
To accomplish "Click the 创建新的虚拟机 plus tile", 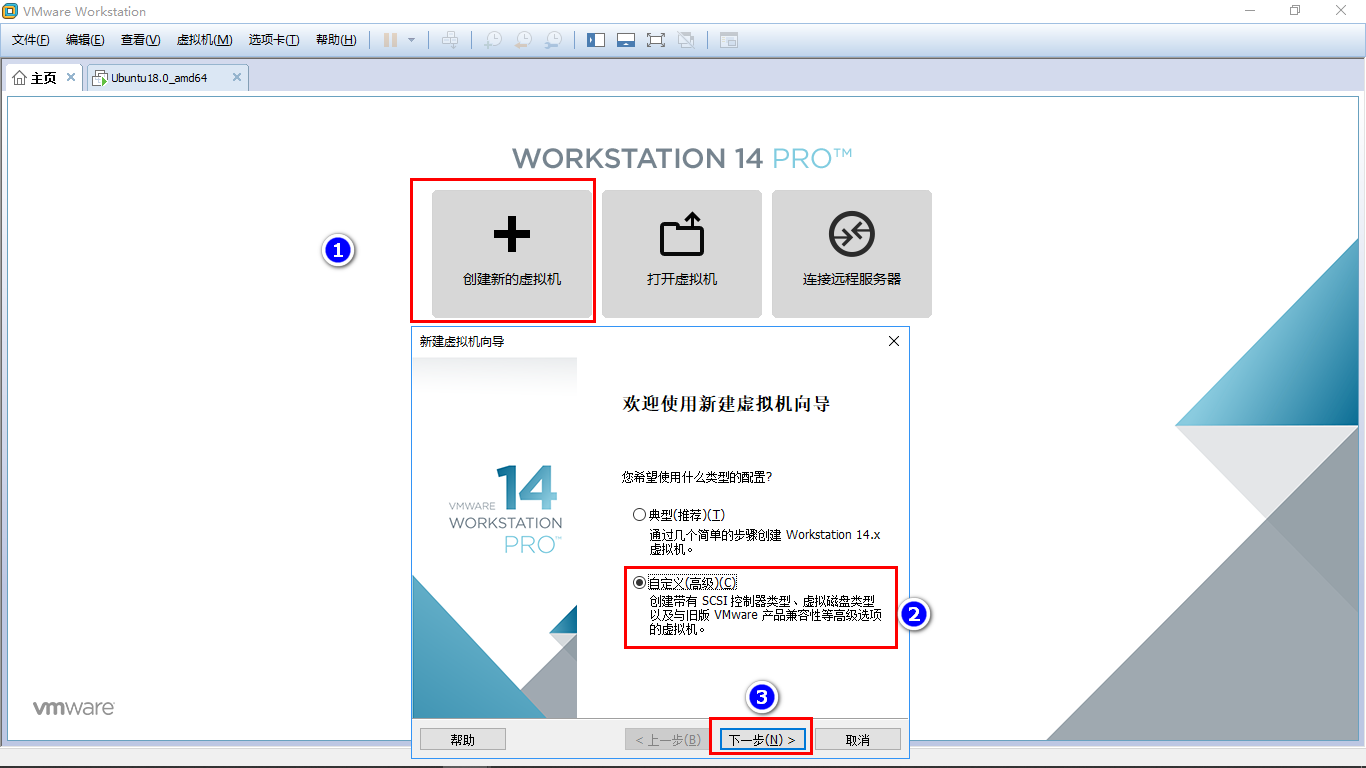I will pos(512,254).
